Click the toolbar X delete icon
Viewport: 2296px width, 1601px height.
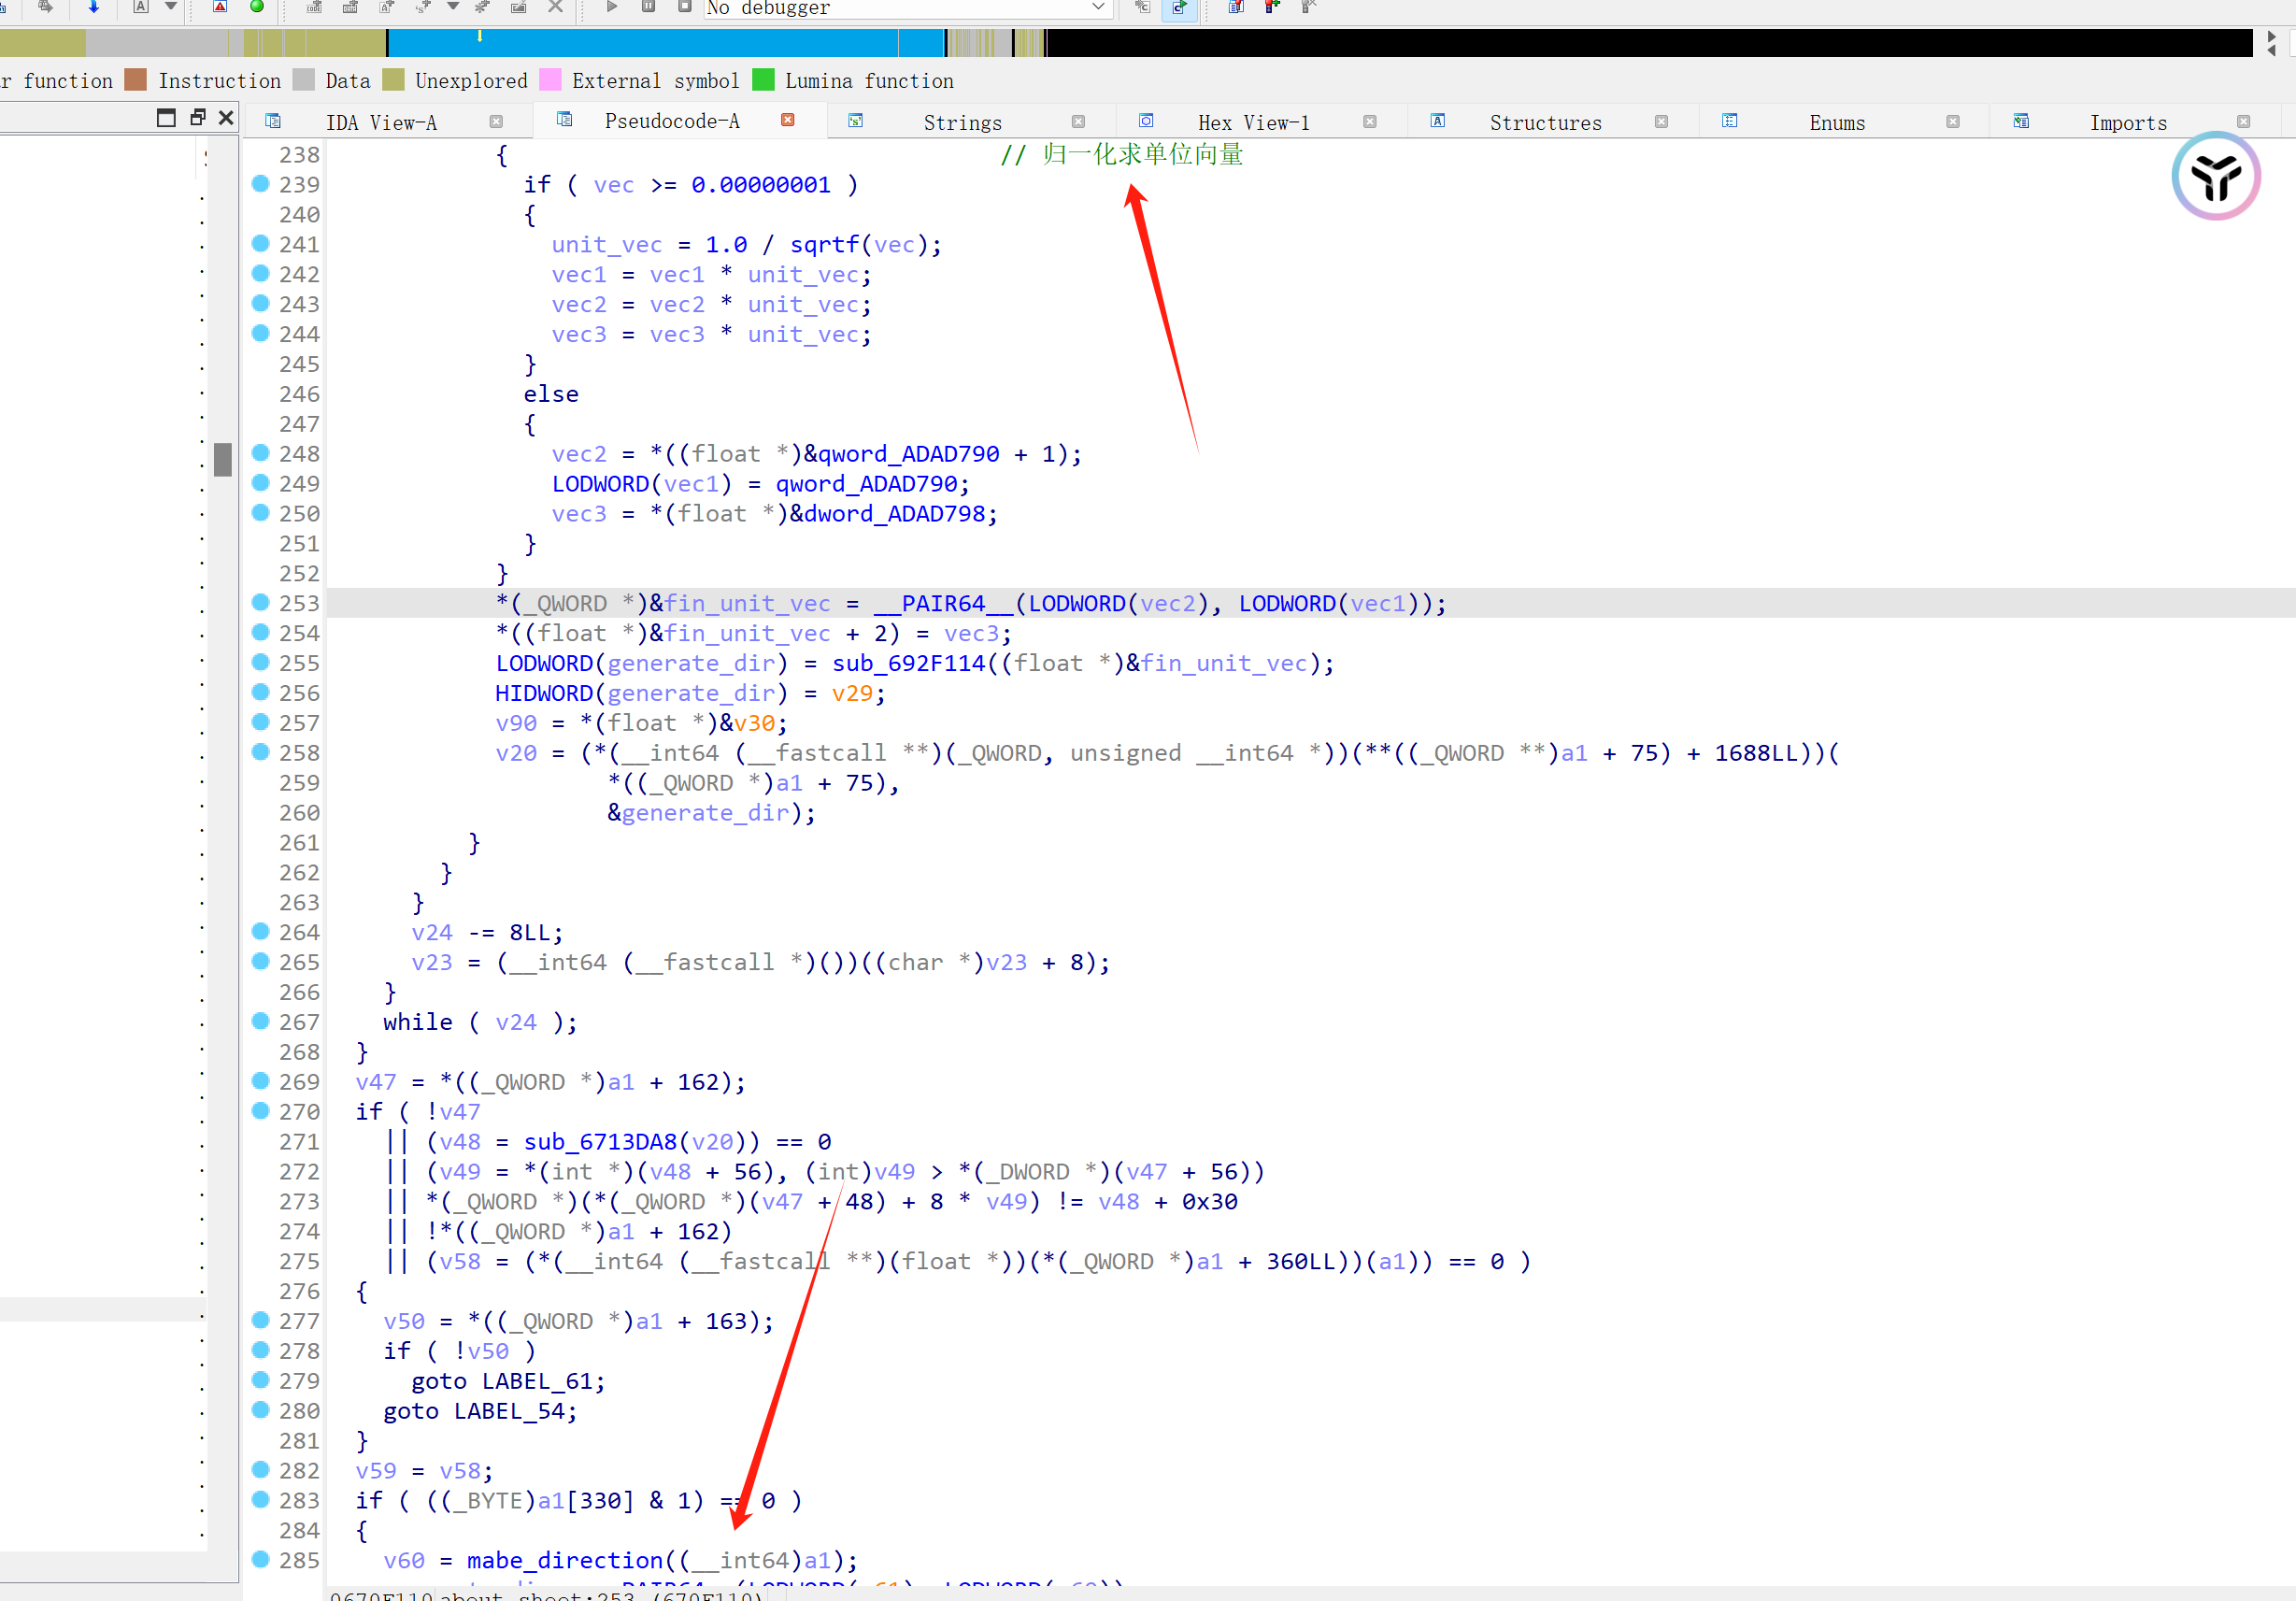556,7
